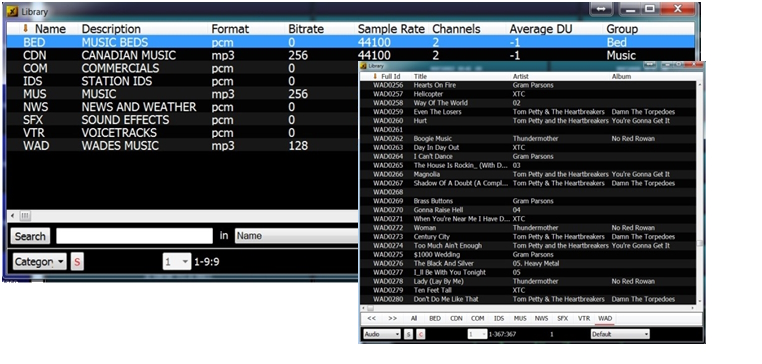Select track WAD0280 Don't Do Me Like That
The height and width of the screenshot is (364, 762).
pos(528,299)
